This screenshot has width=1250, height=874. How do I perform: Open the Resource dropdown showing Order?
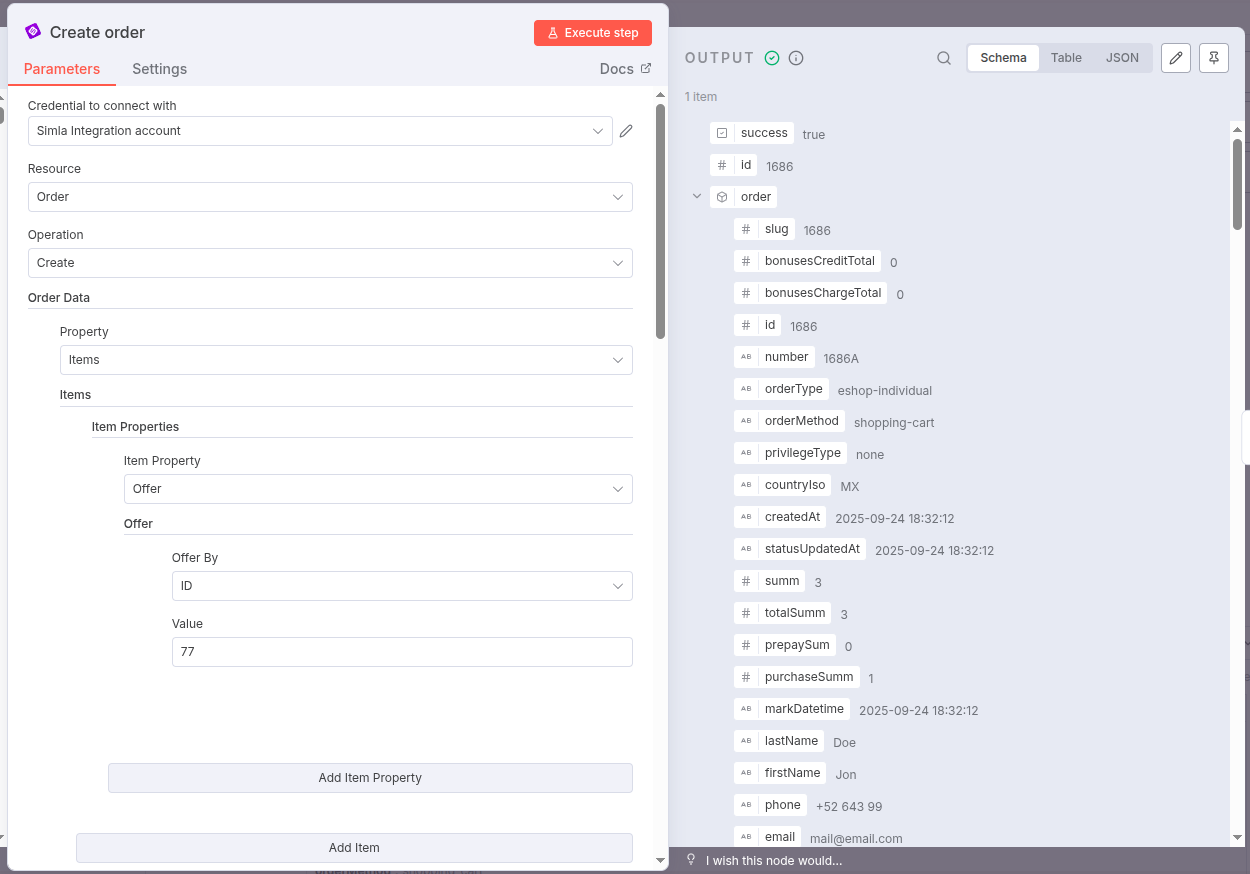(330, 197)
